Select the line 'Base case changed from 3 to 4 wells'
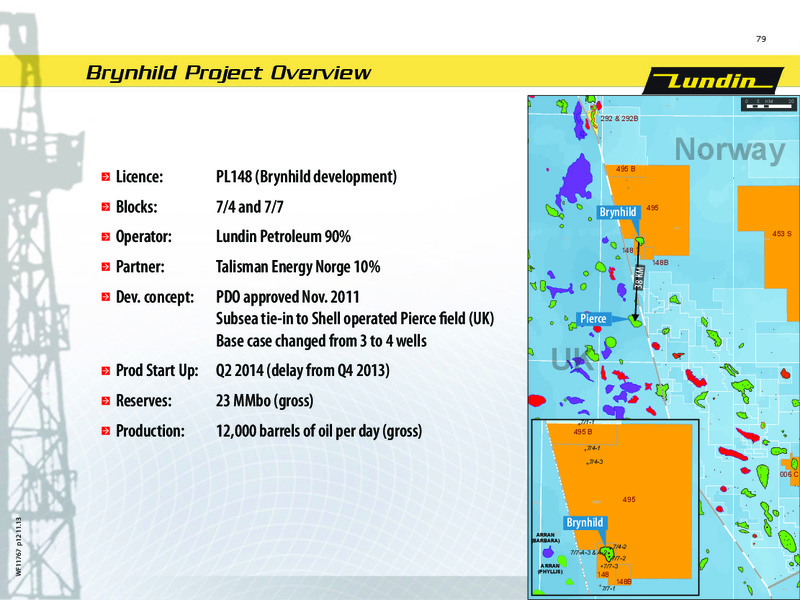Screen dimensions: 800x600 (321, 340)
